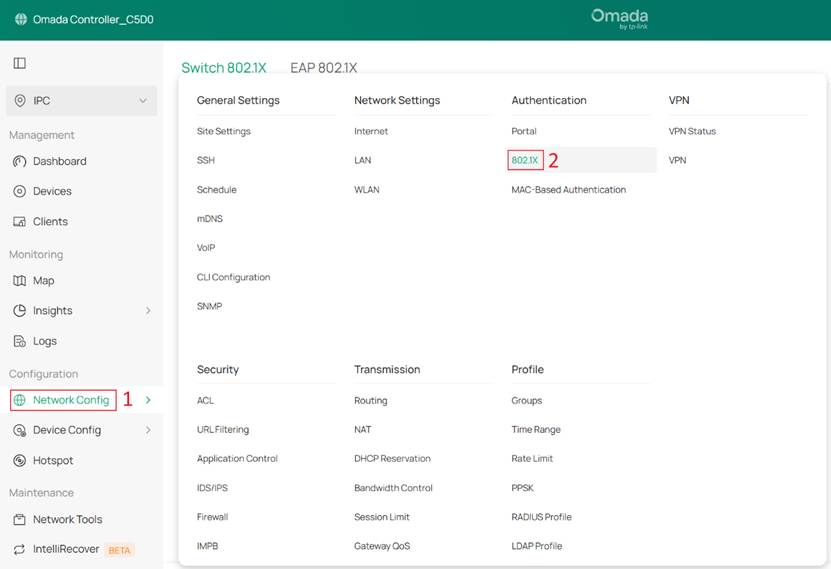Click the Map icon under Monitoring

point(19,281)
